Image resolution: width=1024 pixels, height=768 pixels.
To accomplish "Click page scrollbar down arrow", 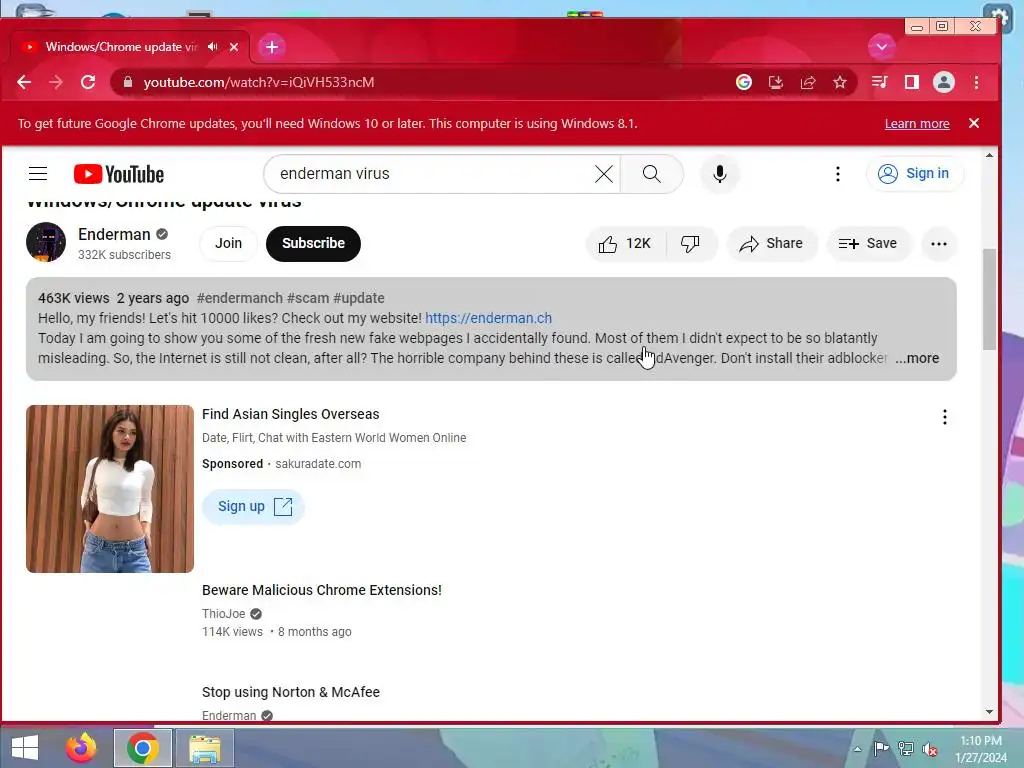I will pyautogui.click(x=989, y=712).
